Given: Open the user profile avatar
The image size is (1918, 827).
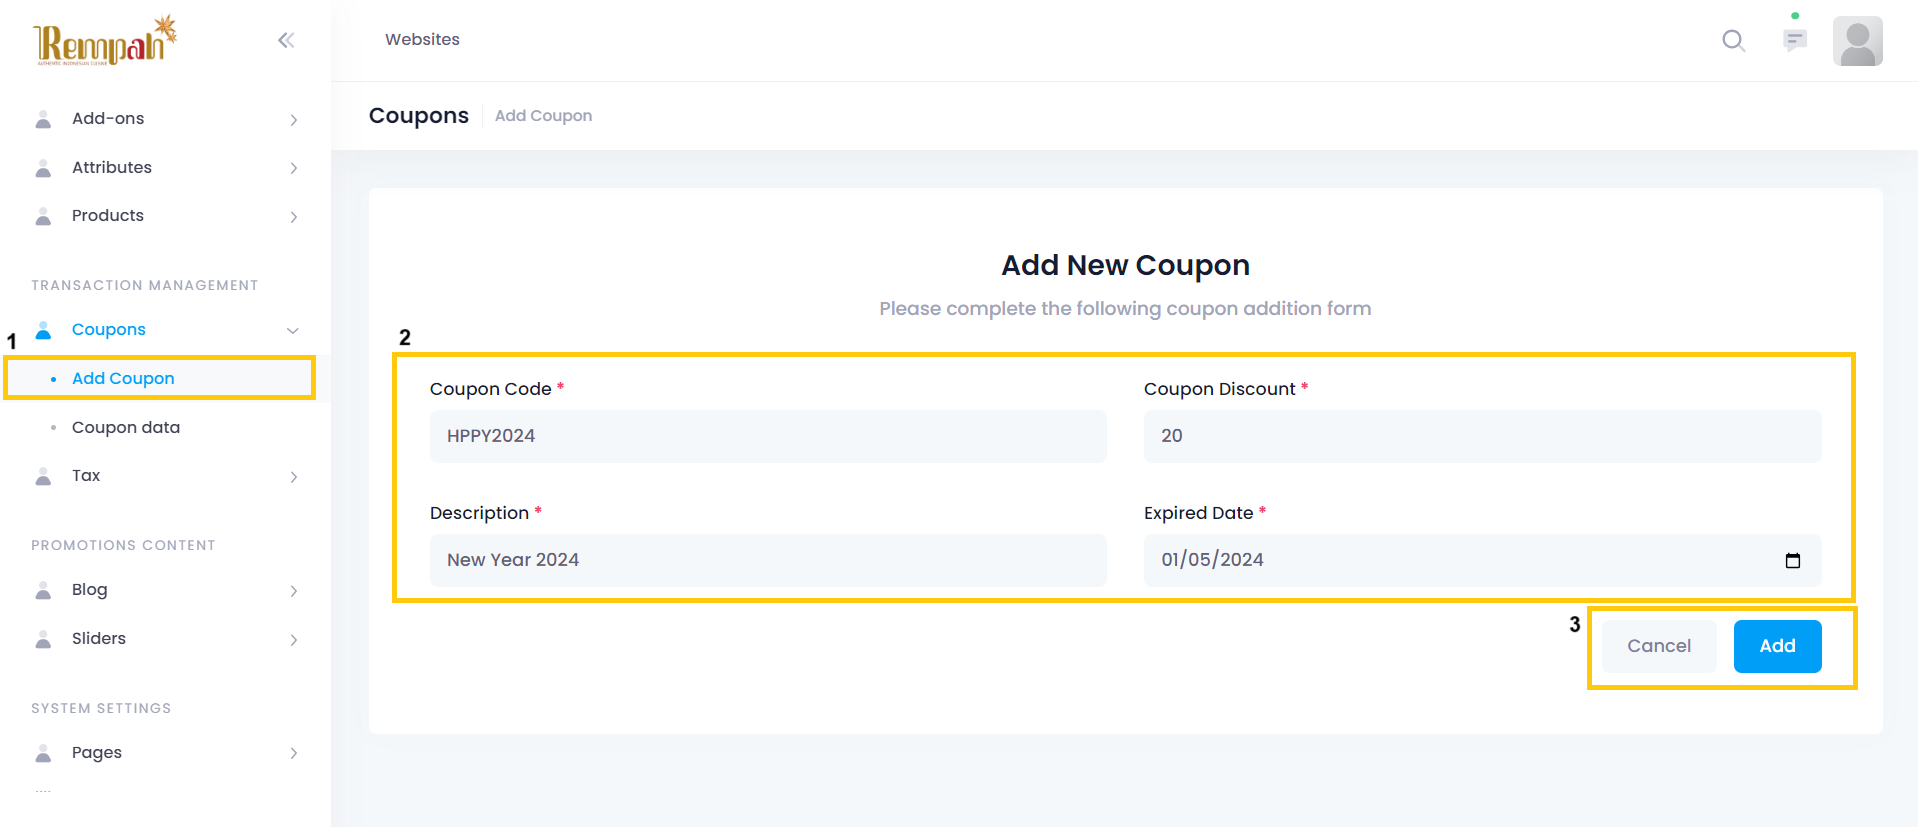Looking at the screenshot, I should pyautogui.click(x=1857, y=41).
